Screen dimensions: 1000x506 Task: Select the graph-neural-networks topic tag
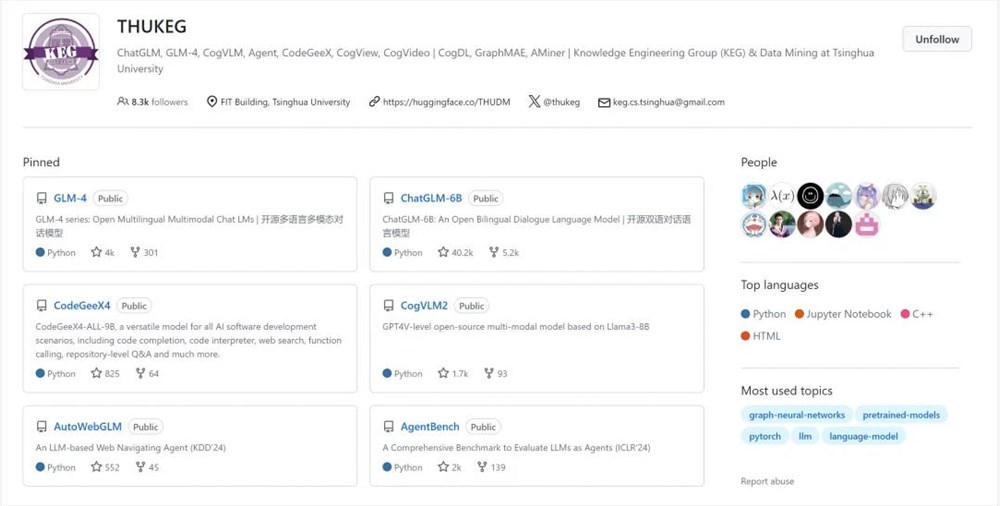click(797, 415)
